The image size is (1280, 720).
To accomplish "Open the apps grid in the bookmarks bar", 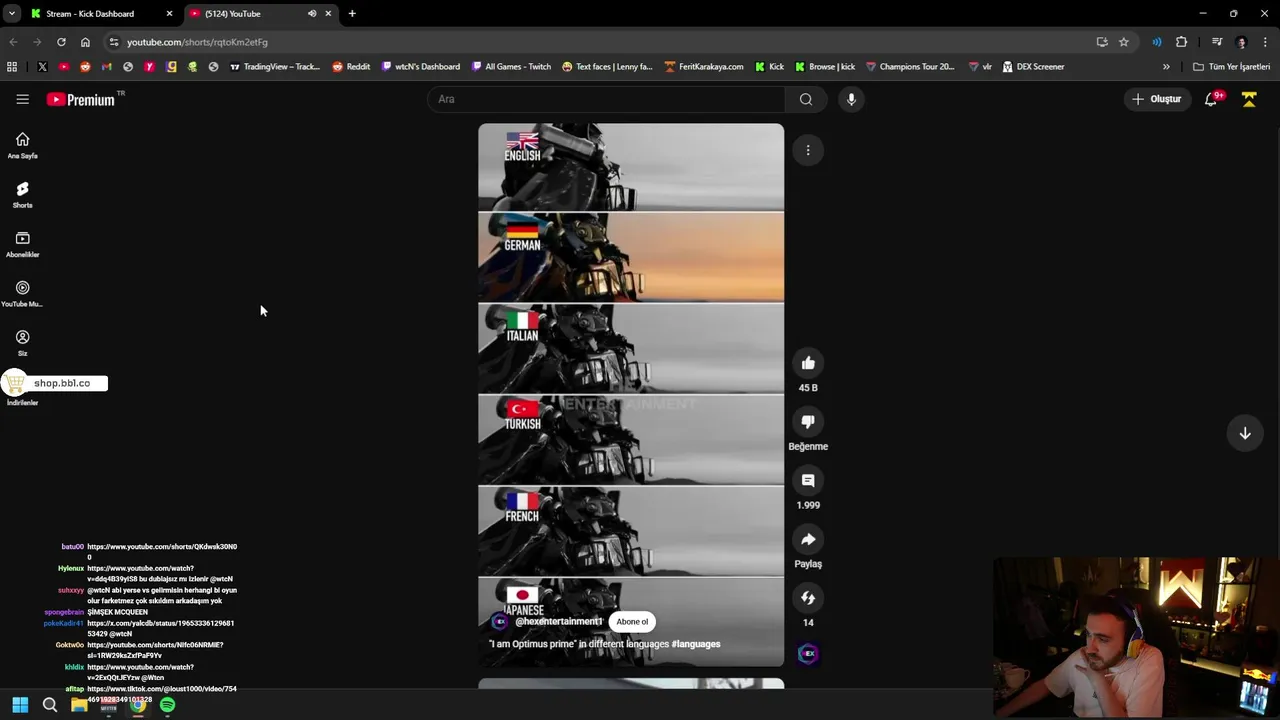I will [x=12, y=67].
